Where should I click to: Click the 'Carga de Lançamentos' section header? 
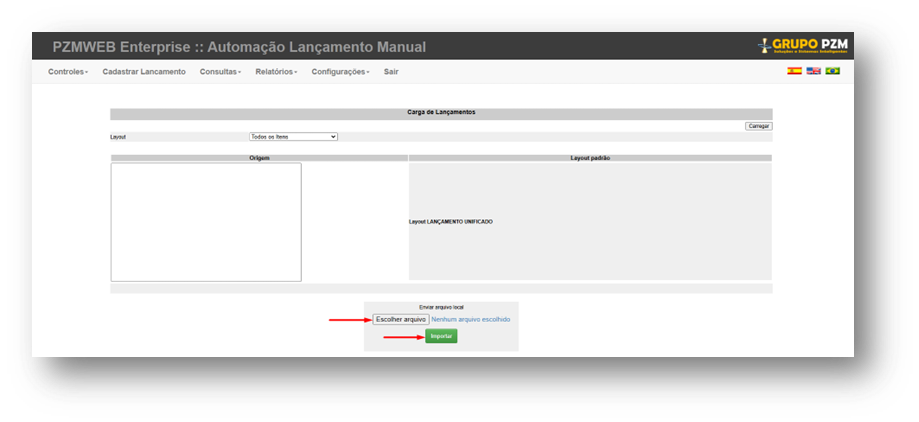click(441, 113)
